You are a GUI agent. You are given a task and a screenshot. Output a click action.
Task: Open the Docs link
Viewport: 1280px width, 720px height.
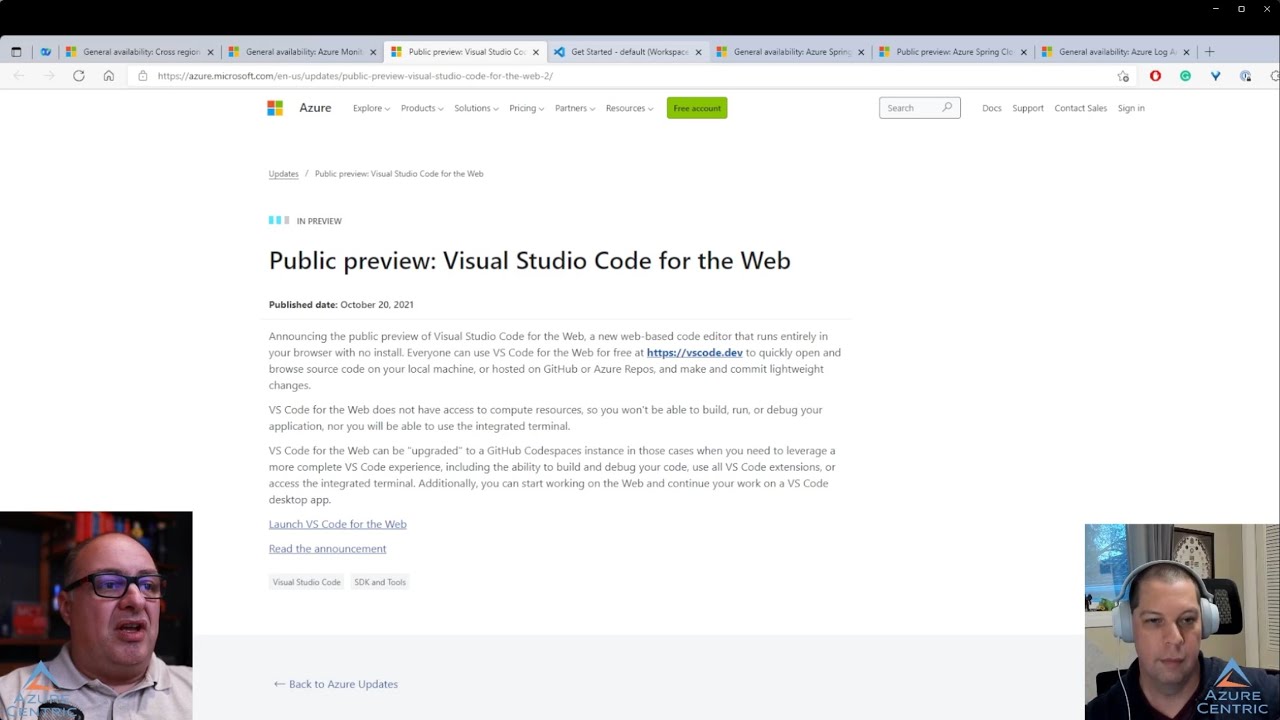(x=991, y=108)
